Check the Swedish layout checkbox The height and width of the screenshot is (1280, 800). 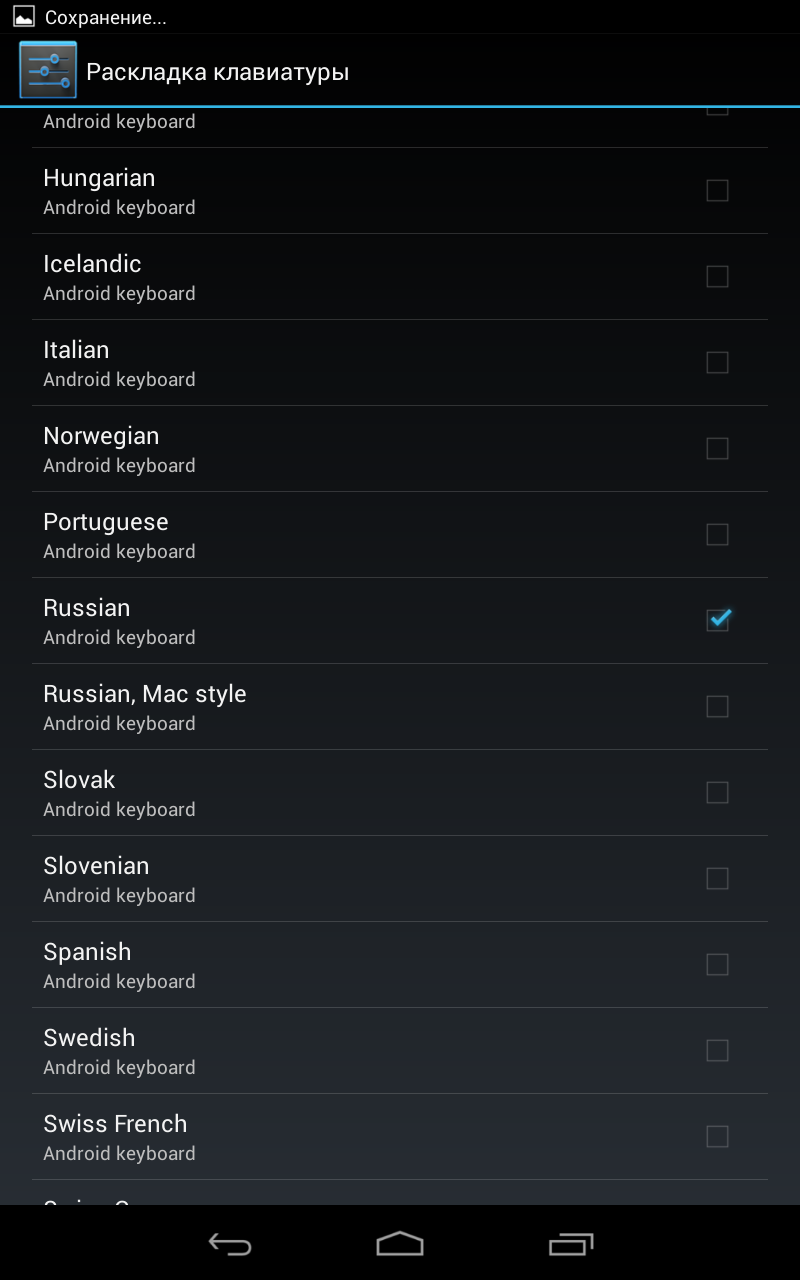(717, 1050)
